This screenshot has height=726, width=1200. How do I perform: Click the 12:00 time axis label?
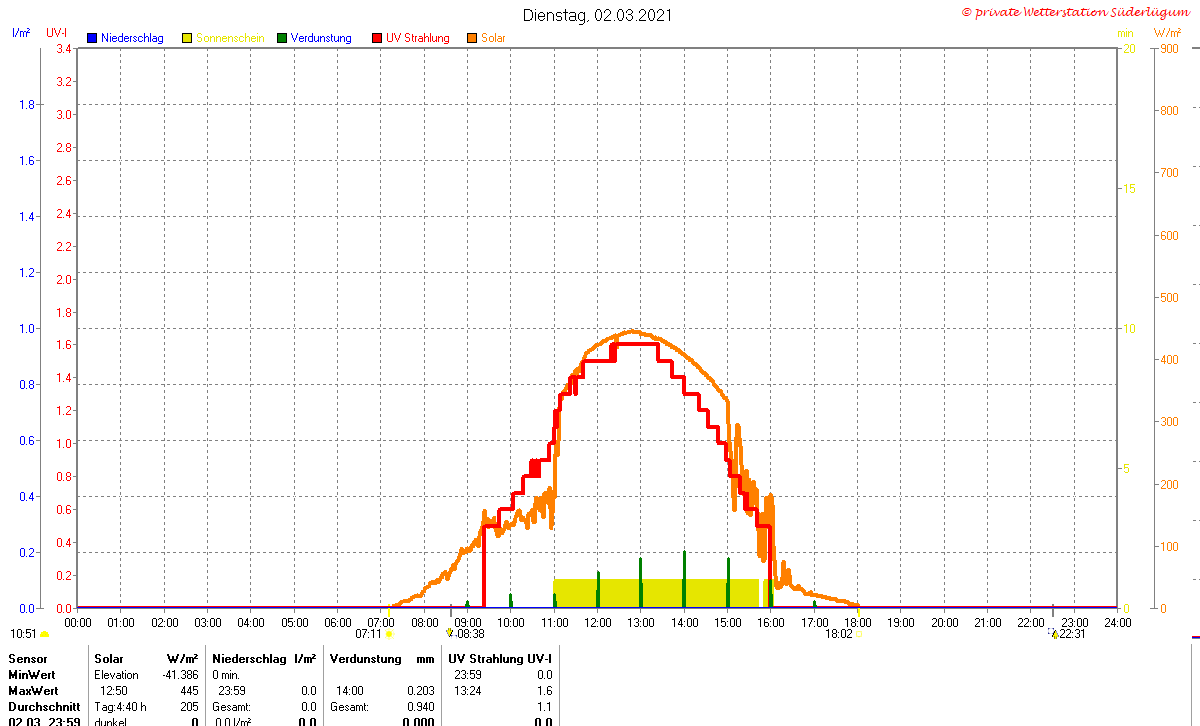[598, 622]
